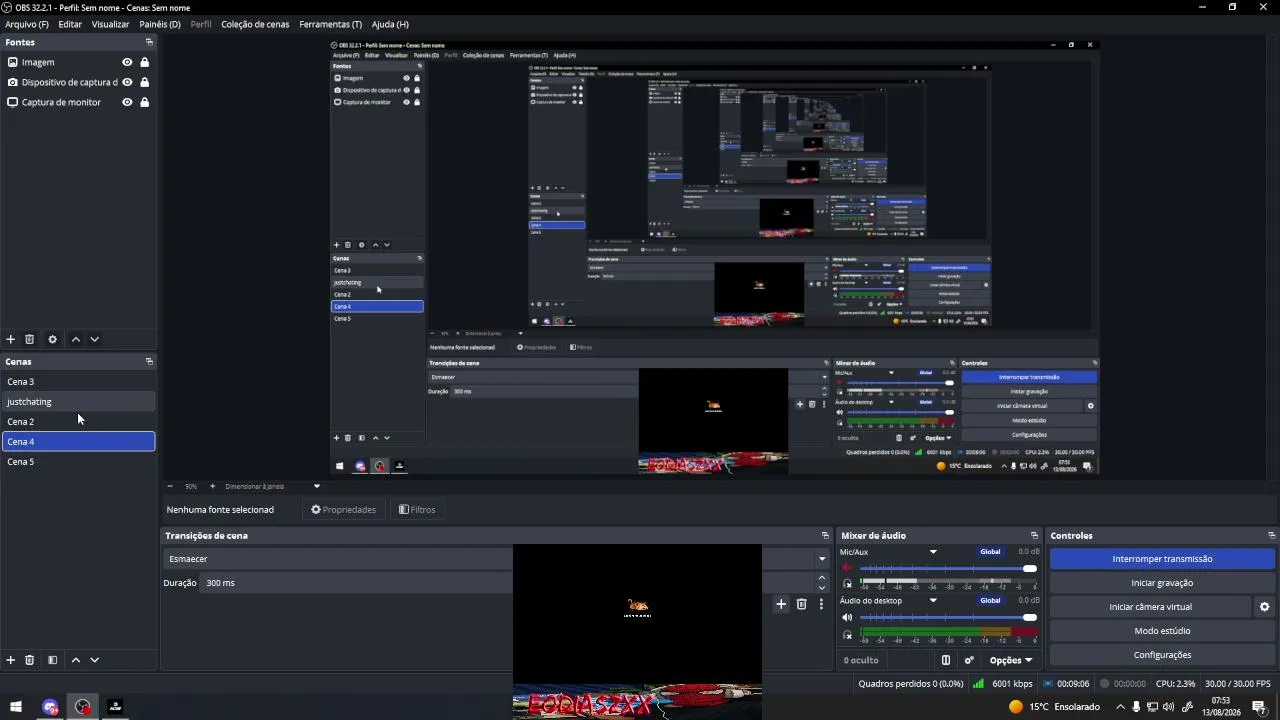1280x720 pixels.
Task: Click 0 oculto button in mixer
Action: pyautogui.click(x=861, y=660)
